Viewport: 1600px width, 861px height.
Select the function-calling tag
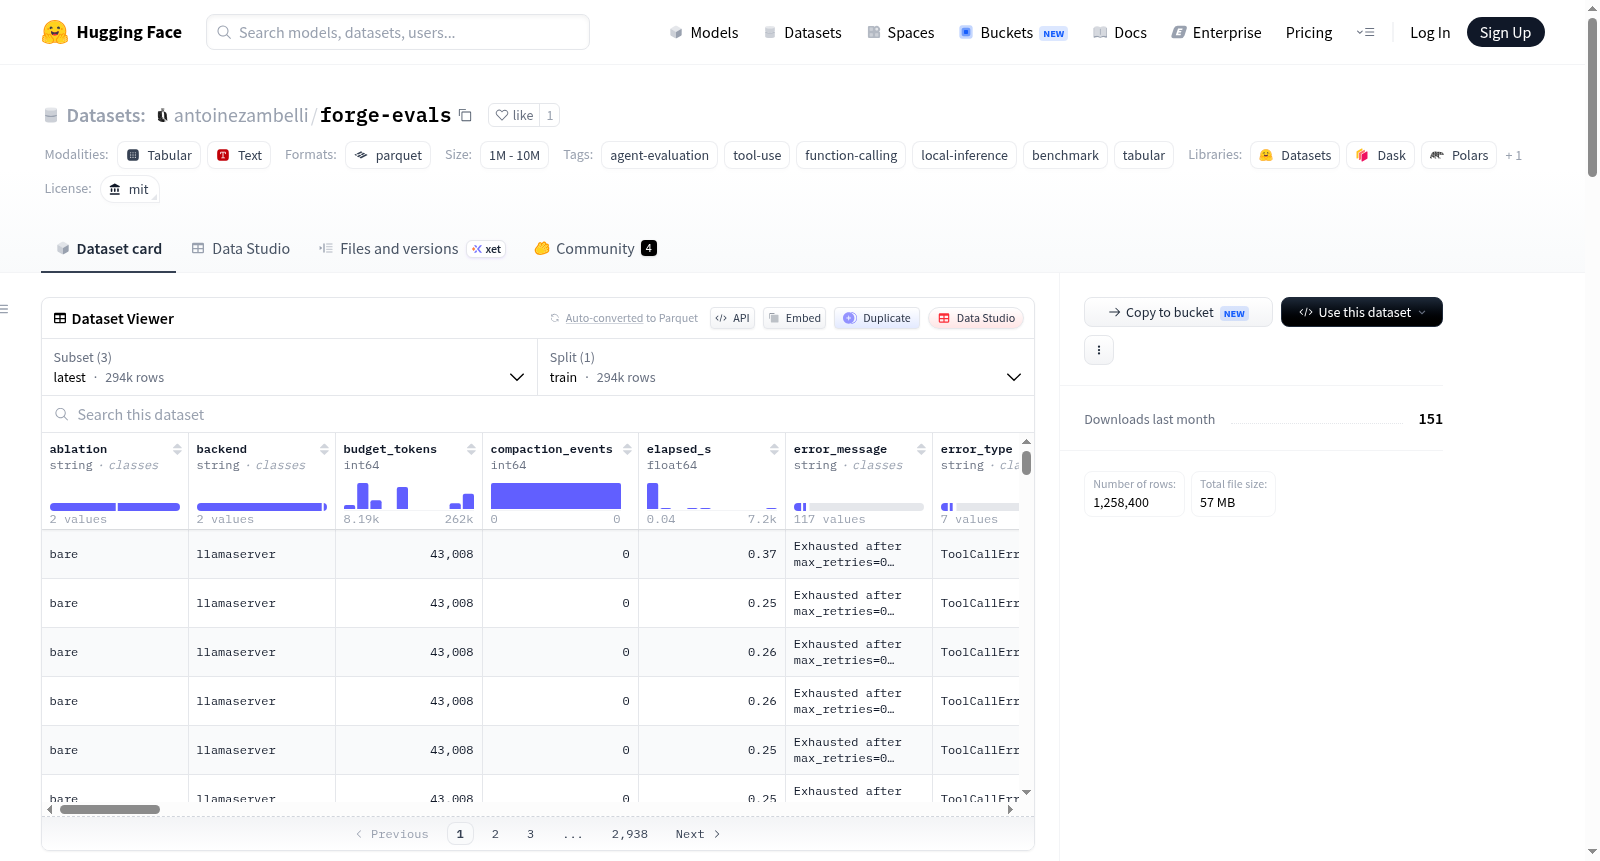[x=851, y=155]
